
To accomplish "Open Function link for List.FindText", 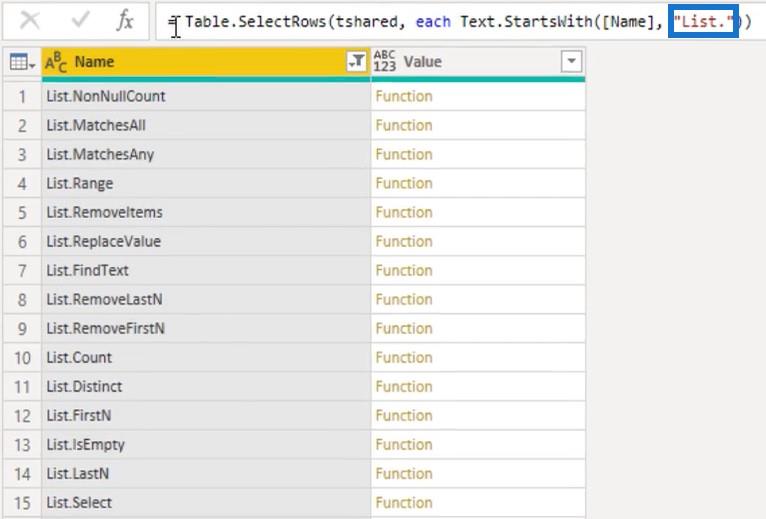I will pyautogui.click(x=404, y=271).
